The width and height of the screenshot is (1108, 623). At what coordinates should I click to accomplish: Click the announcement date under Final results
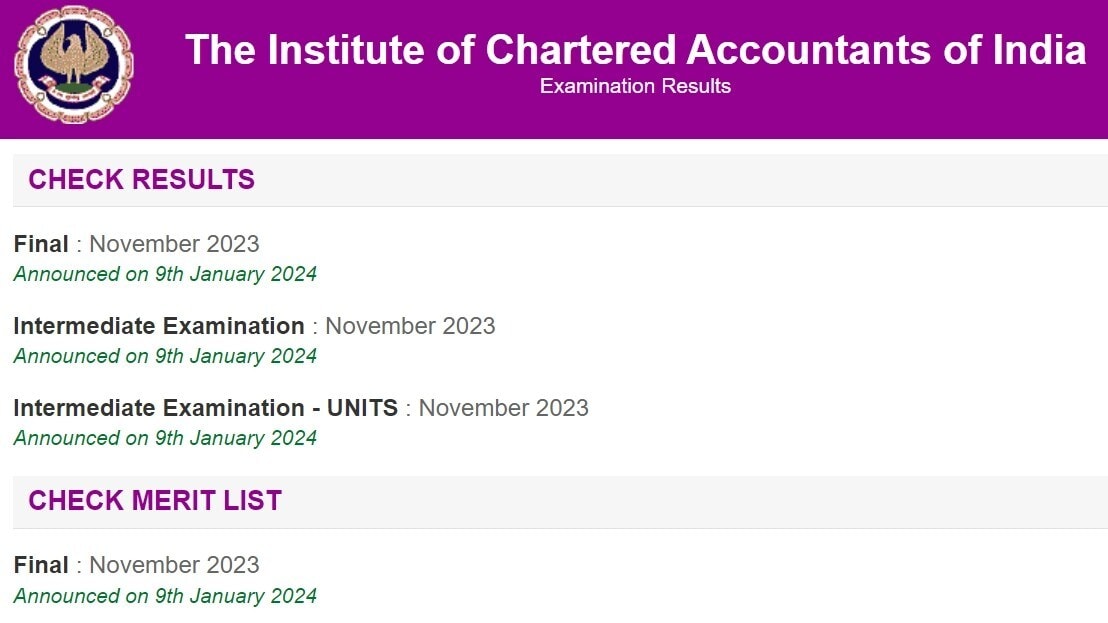165,274
